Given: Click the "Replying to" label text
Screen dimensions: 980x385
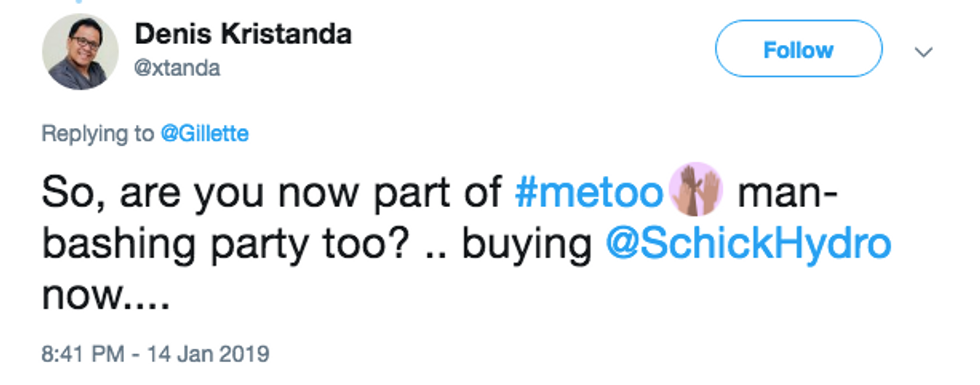Looking at the screenshot, I should click(98, 134).
